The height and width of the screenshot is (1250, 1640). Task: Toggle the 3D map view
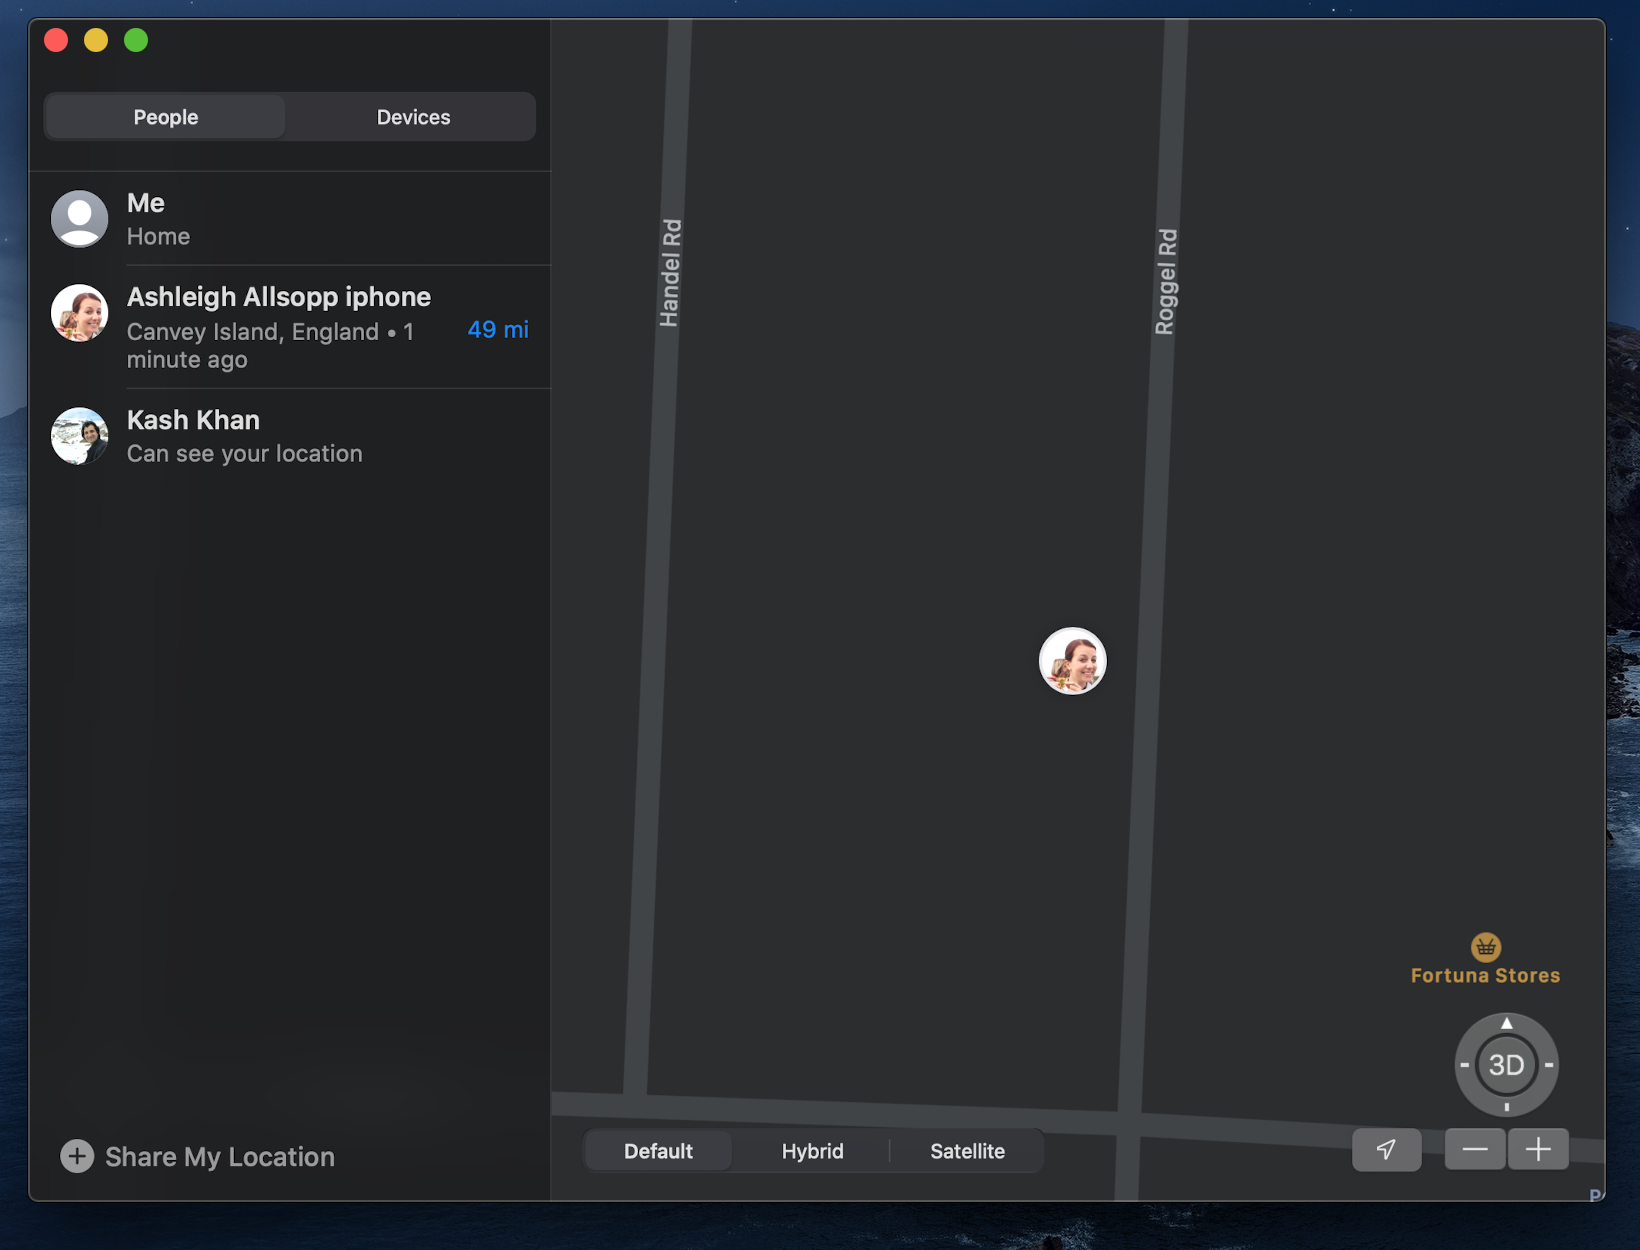point(1506,1065)
